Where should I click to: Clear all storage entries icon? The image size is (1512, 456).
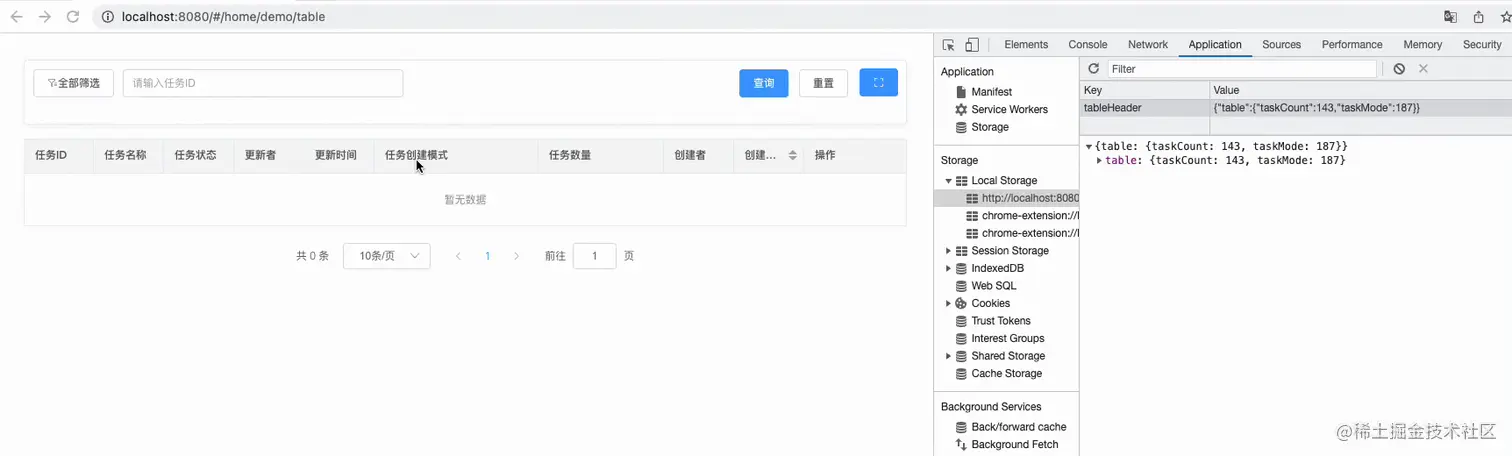coord(1399,69)
